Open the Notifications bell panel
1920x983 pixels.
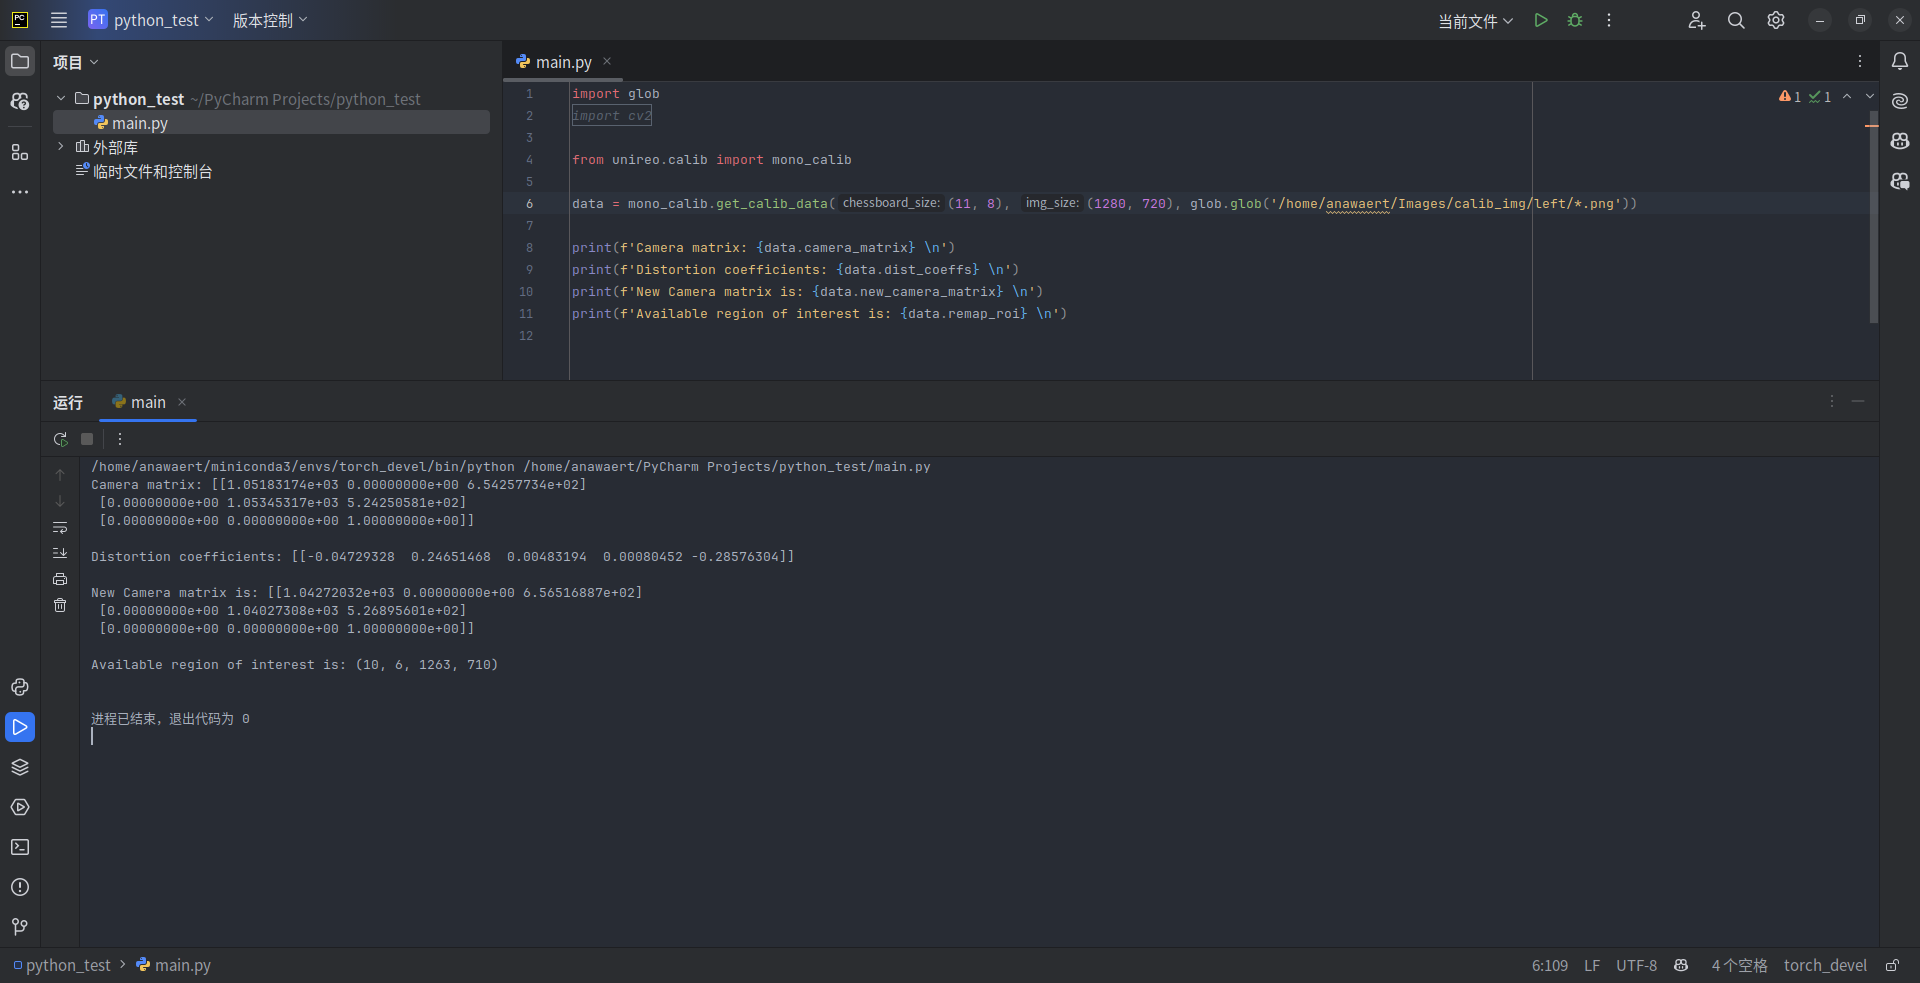tap(1899, 61)
